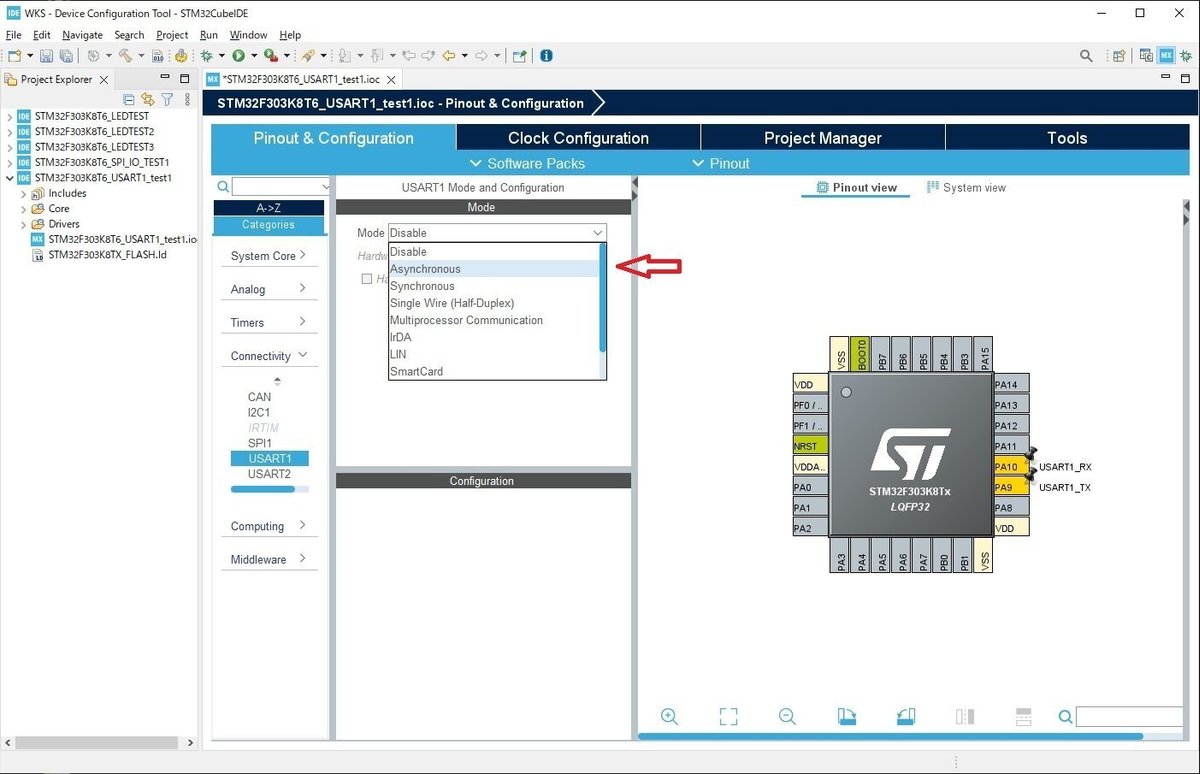Open the Software Packs dropdown

[527, 163]
